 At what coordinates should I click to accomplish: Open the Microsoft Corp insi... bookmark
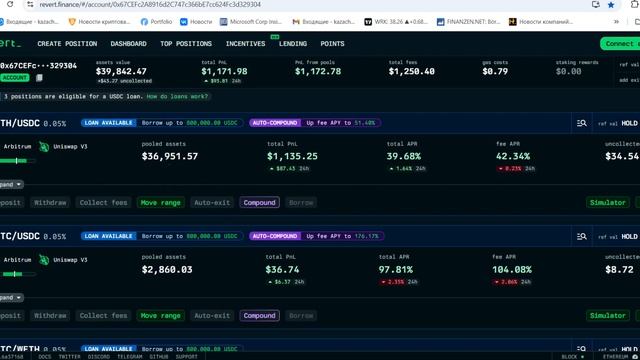251,22
